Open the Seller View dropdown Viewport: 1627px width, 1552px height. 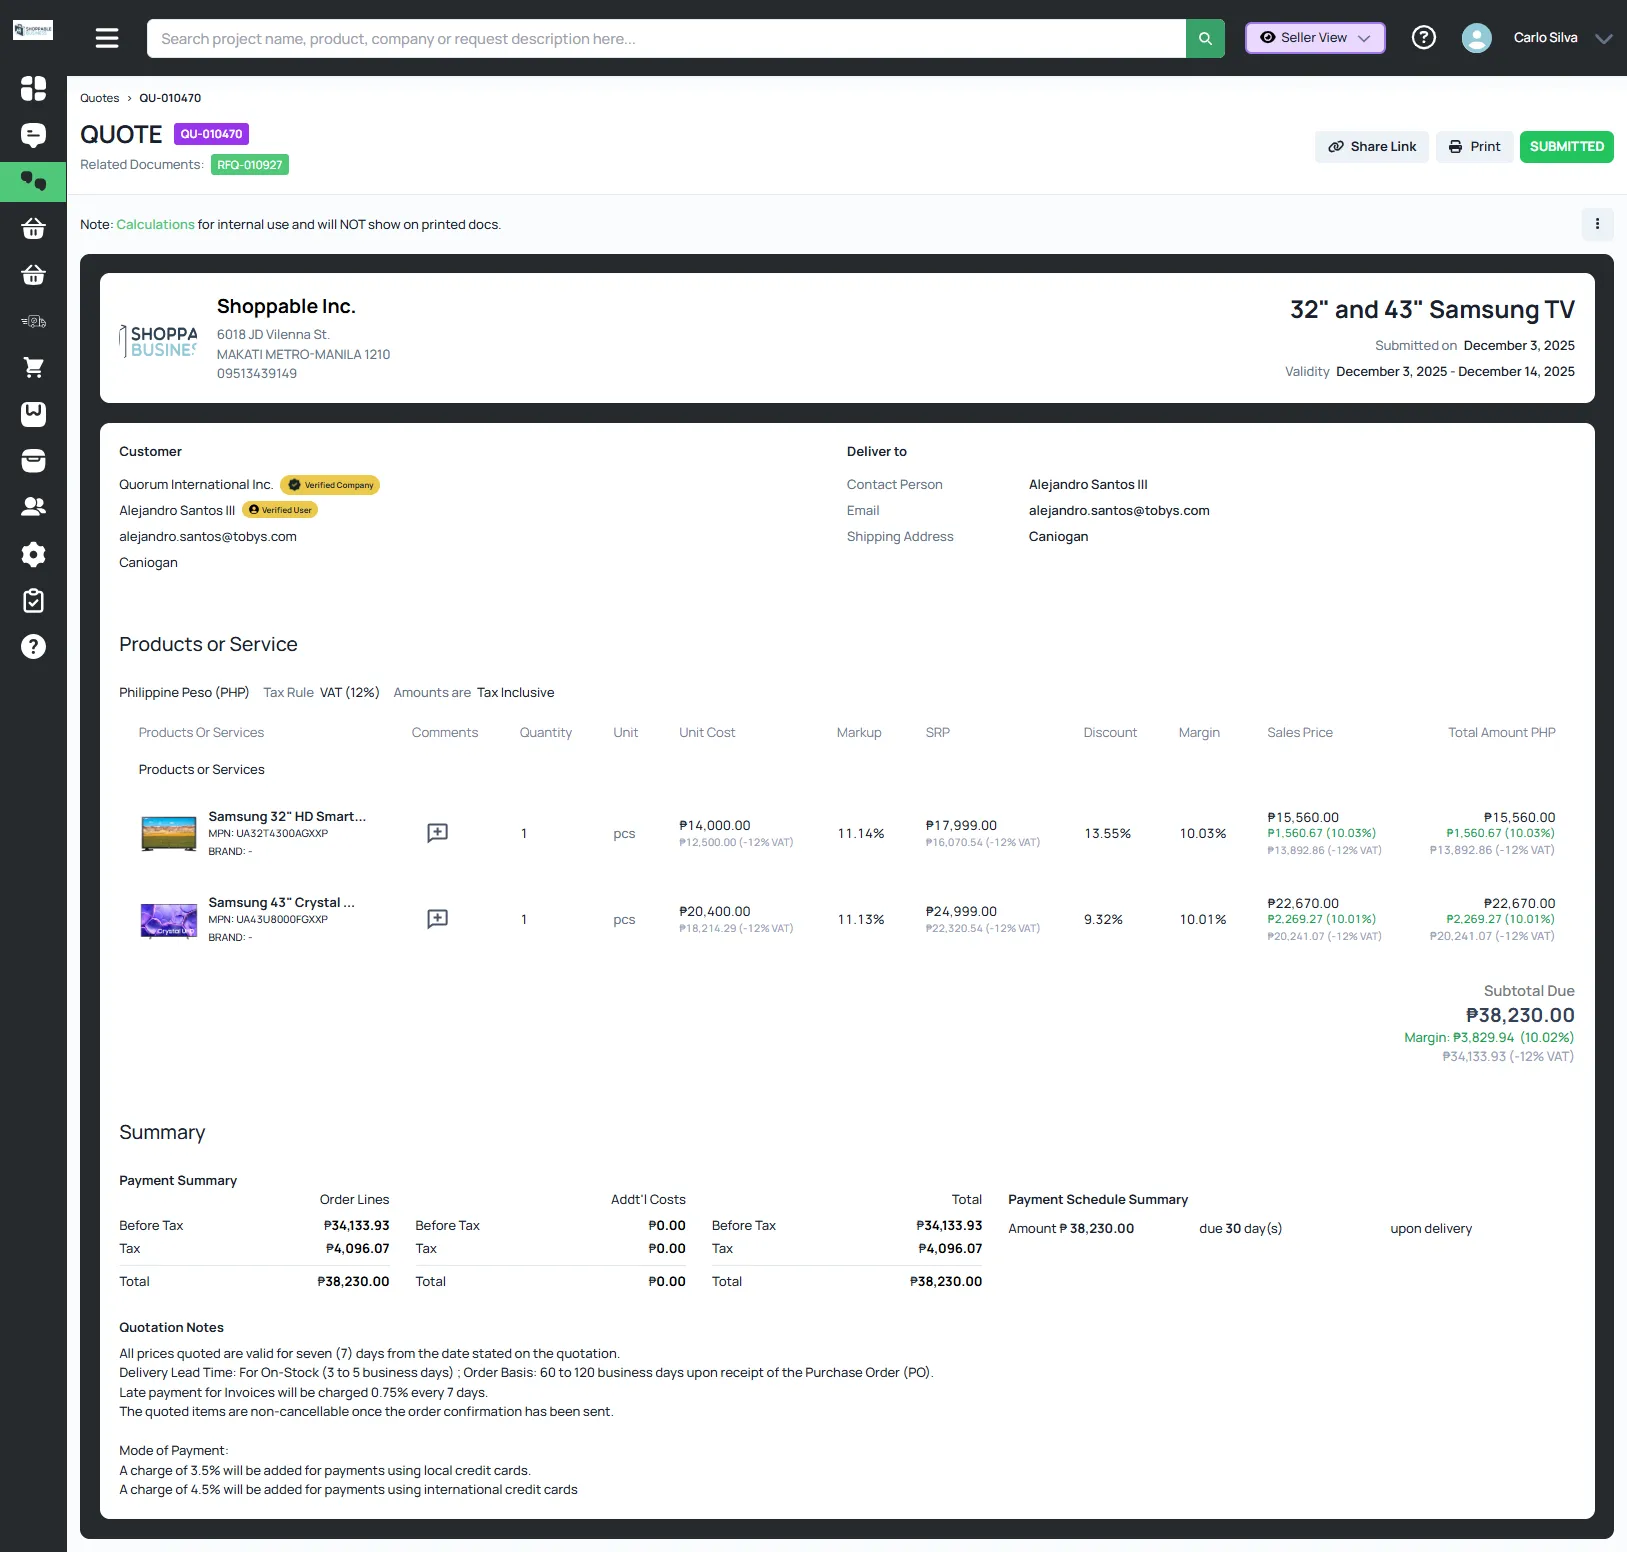[x=1315, y=38]
